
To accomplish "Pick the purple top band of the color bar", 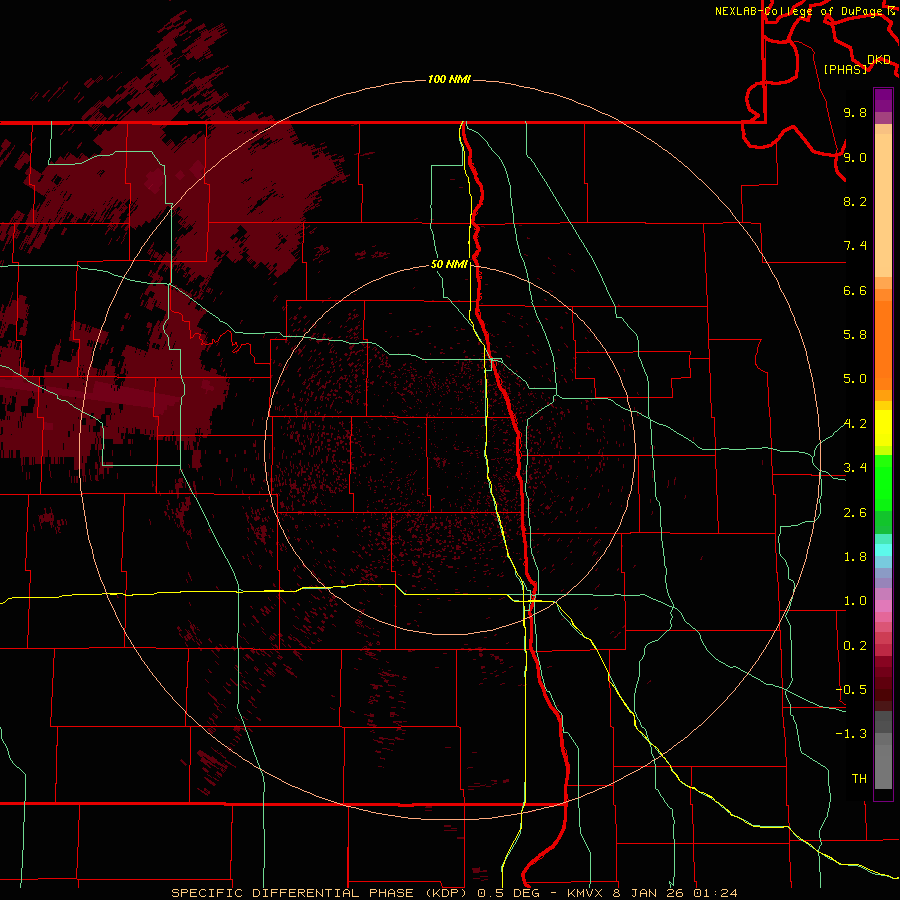I will (x=883, y=100).
